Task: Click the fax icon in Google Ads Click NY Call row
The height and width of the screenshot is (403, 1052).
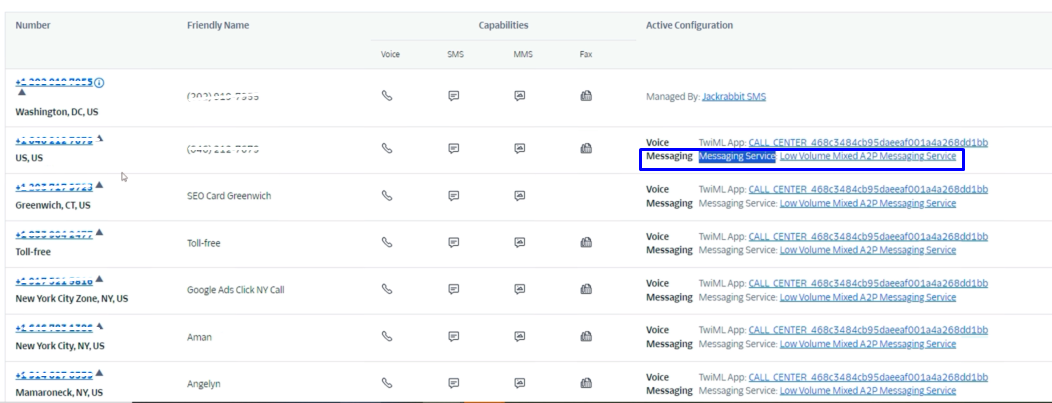Action: coord(587,289)
